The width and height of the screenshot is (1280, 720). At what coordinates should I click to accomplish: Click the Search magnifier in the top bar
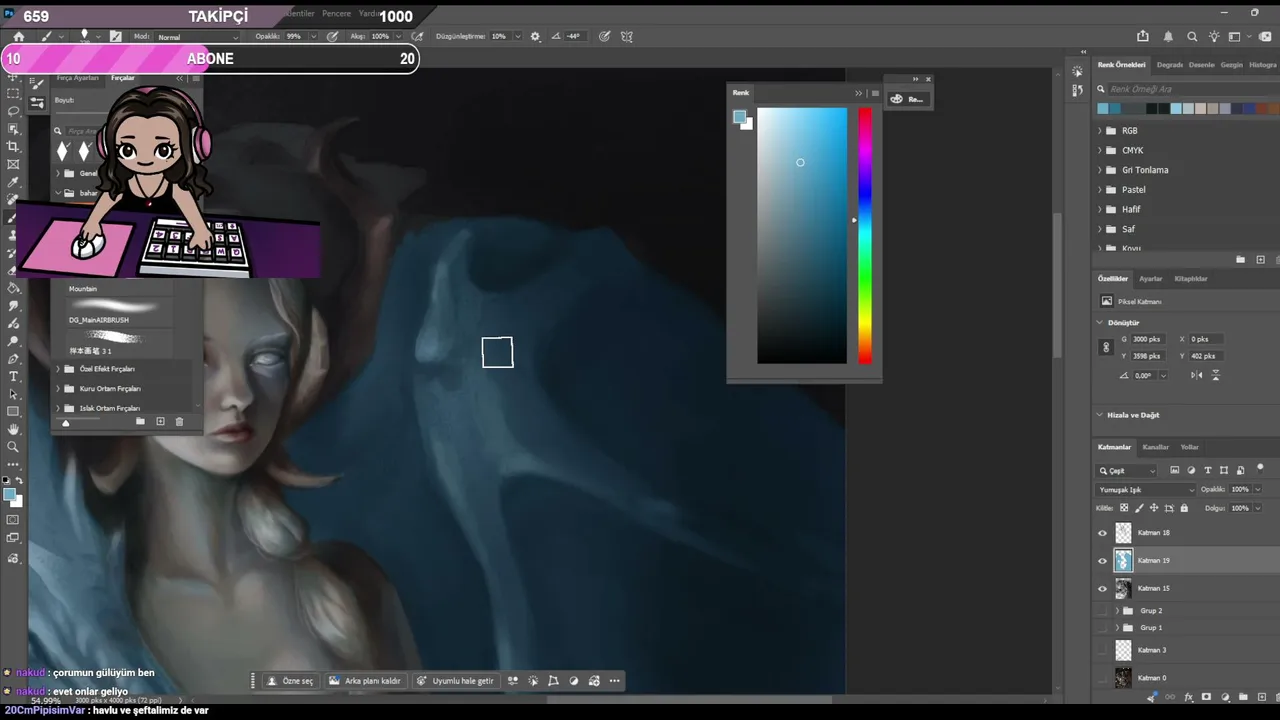click(1192, 37)
